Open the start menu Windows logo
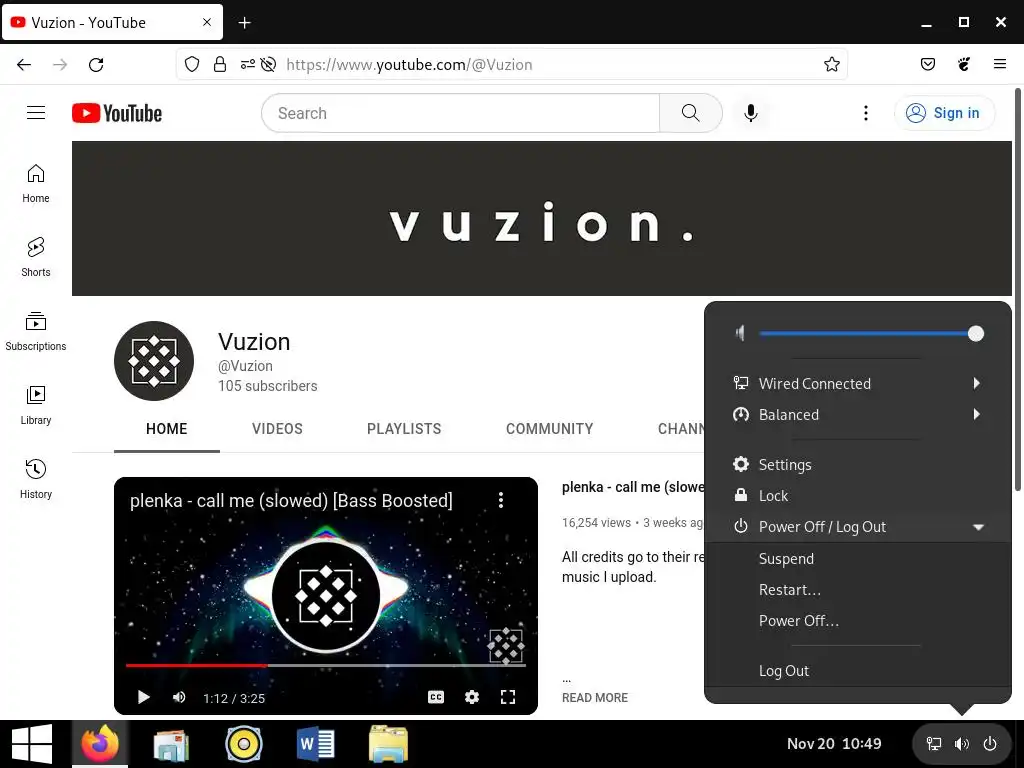The height and width of the screenshot is (768, 1024). coord(32,744)
